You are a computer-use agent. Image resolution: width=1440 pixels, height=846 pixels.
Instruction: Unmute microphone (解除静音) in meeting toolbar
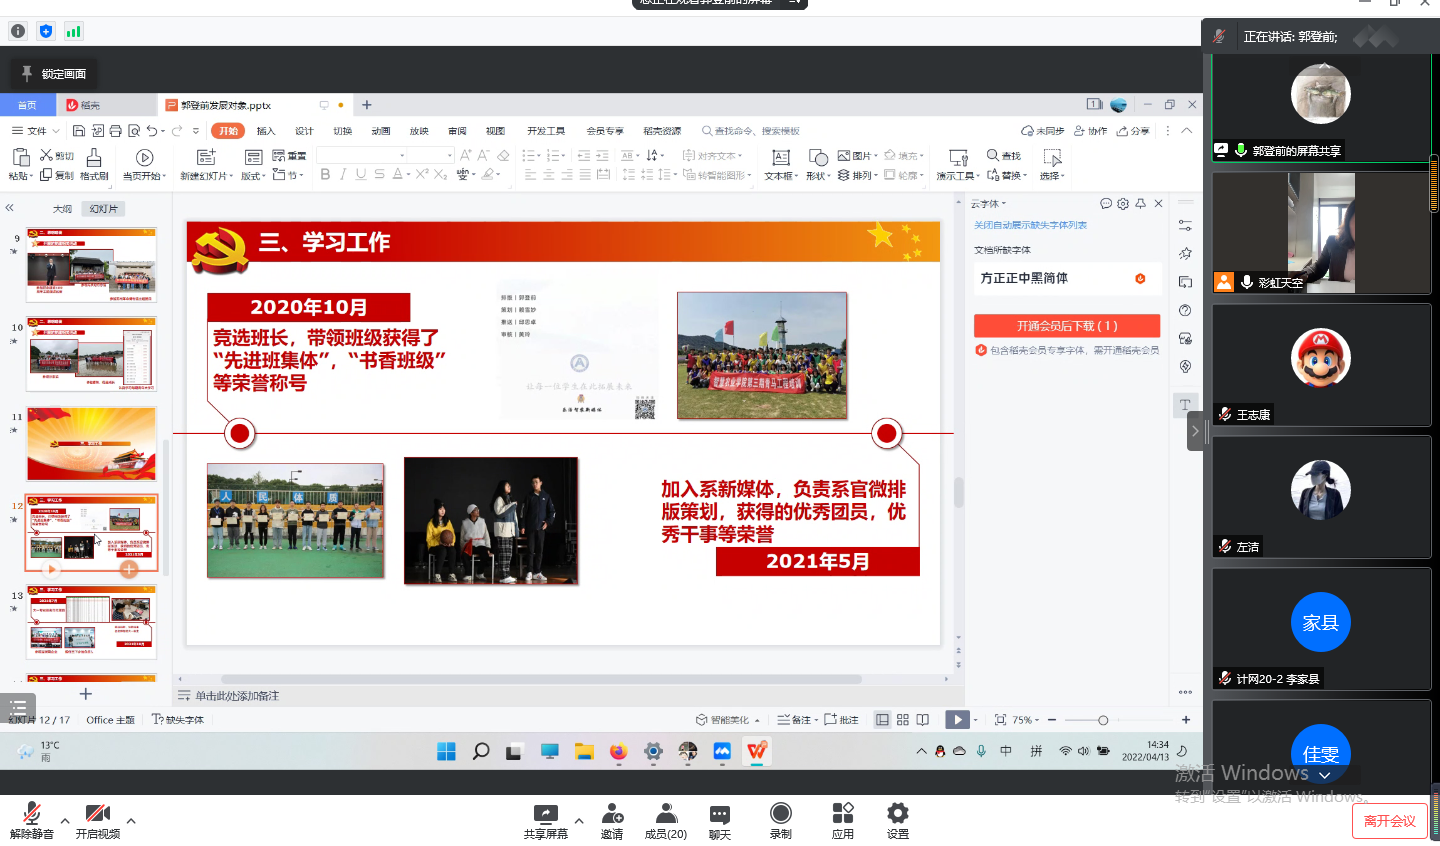32,819
